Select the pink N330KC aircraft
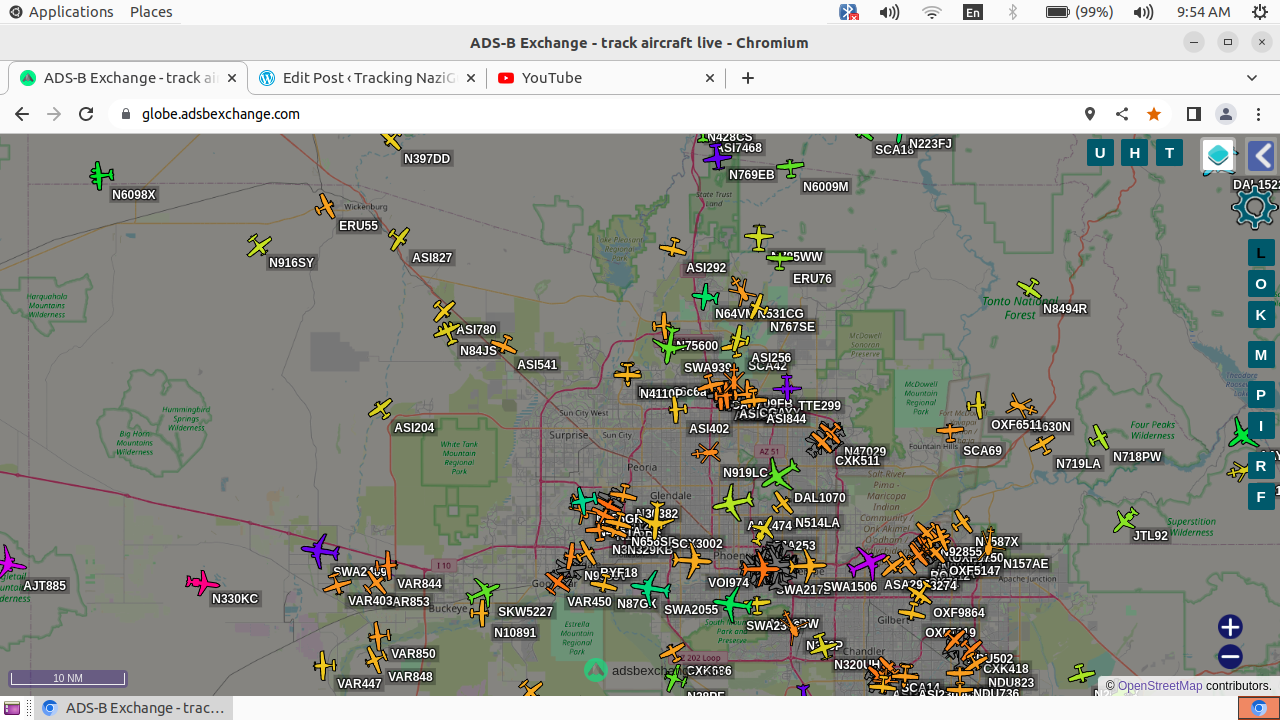Image resolution: width=1280 pixels, height=720 pixels. tap(202, 583)
